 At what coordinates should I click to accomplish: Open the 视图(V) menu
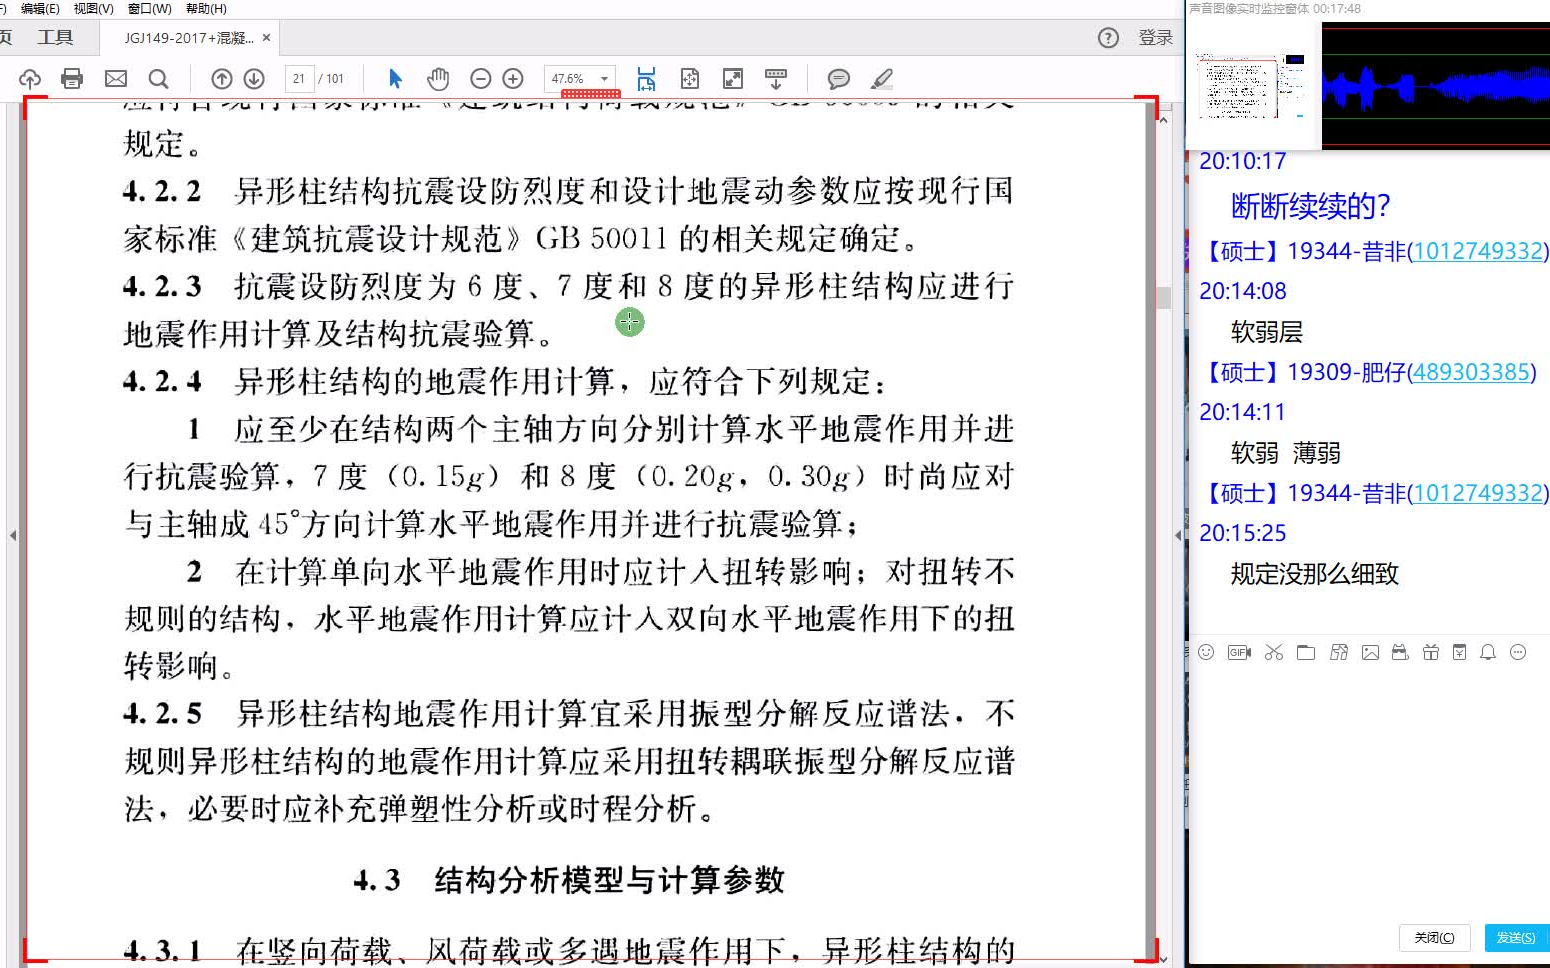pos(94,8)
